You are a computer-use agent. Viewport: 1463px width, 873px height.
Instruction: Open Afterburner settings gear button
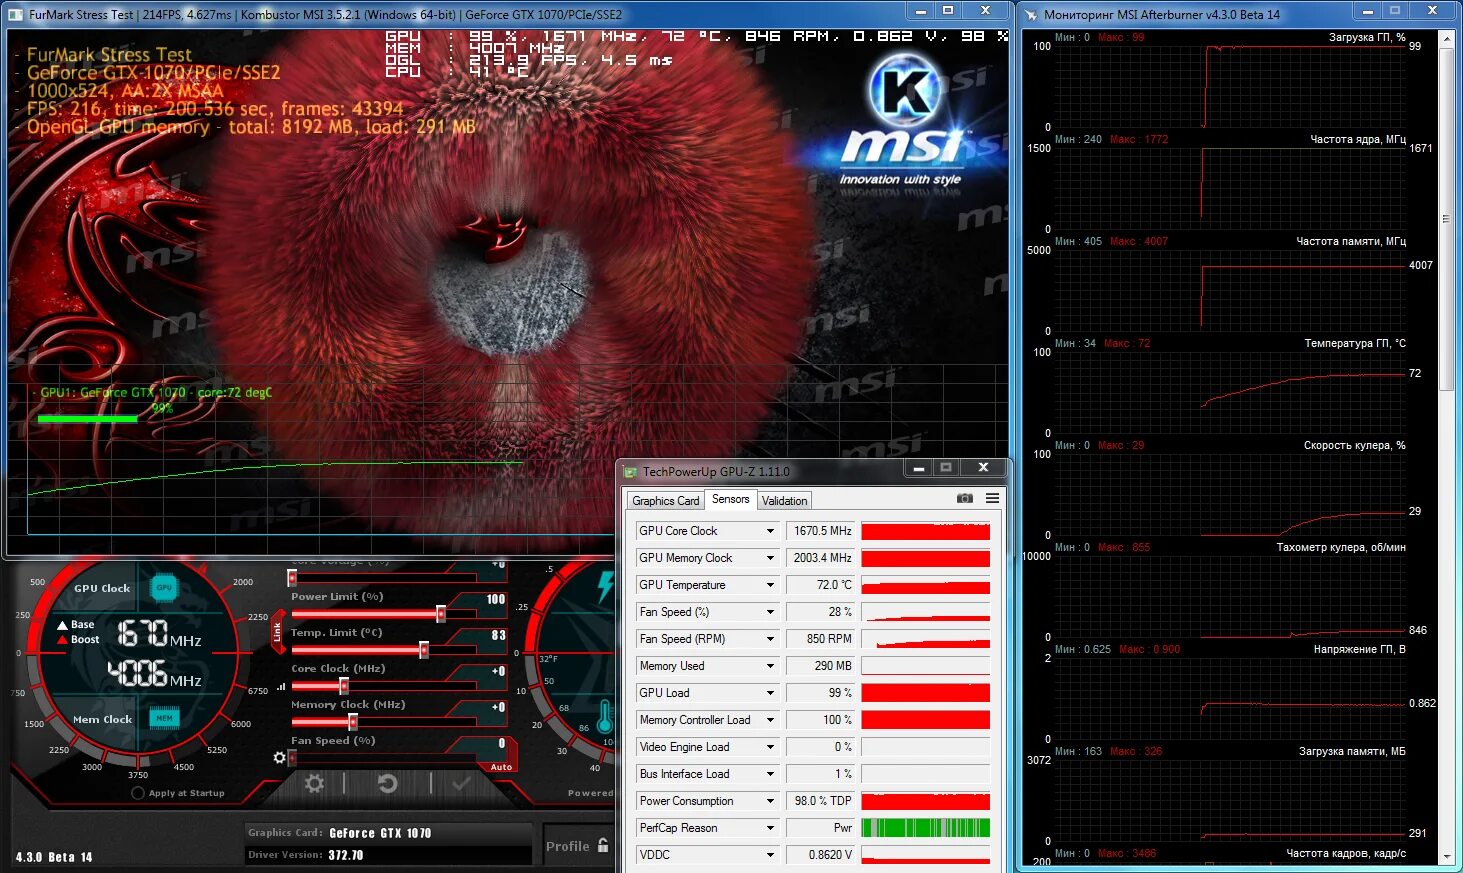pos(314,784)
